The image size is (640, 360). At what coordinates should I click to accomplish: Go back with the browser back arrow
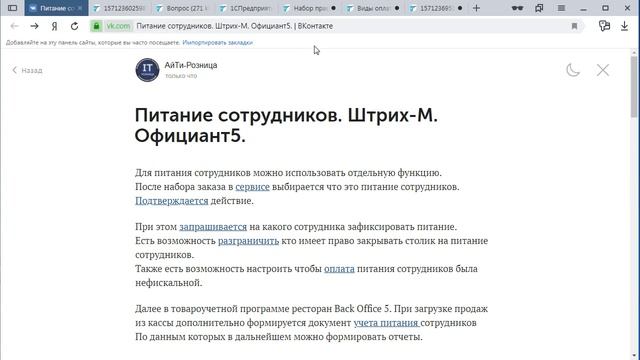point(15,26)
